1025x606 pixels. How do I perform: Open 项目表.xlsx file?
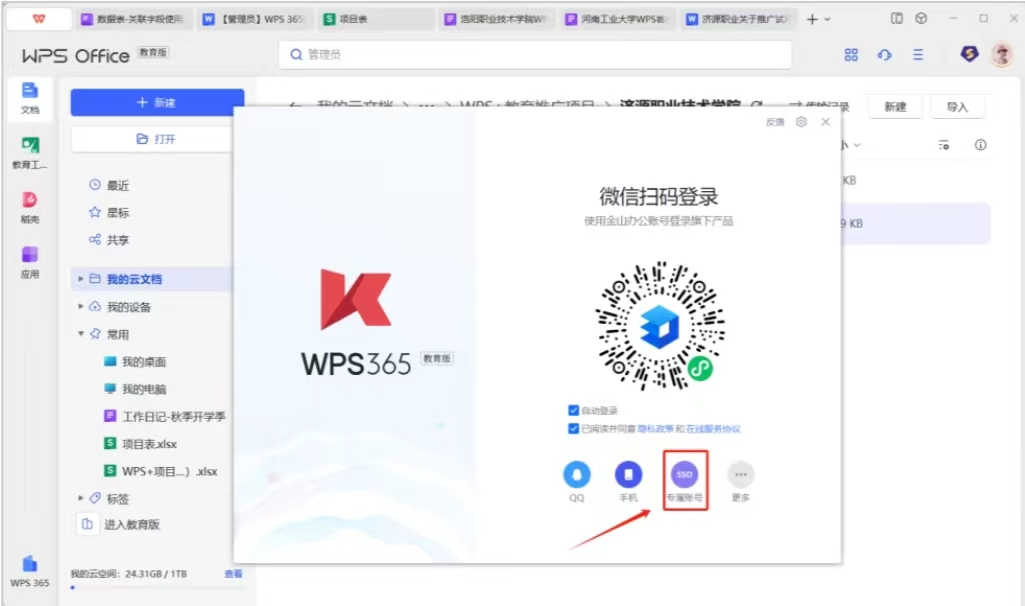[141, 444]
